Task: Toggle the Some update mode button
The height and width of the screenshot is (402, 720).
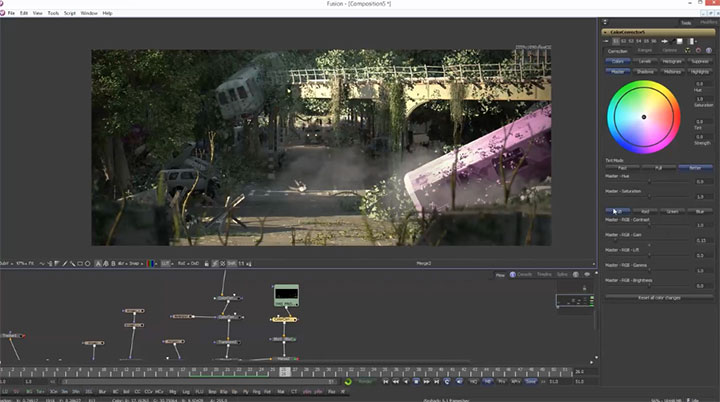Action: (x=531, y=382)
